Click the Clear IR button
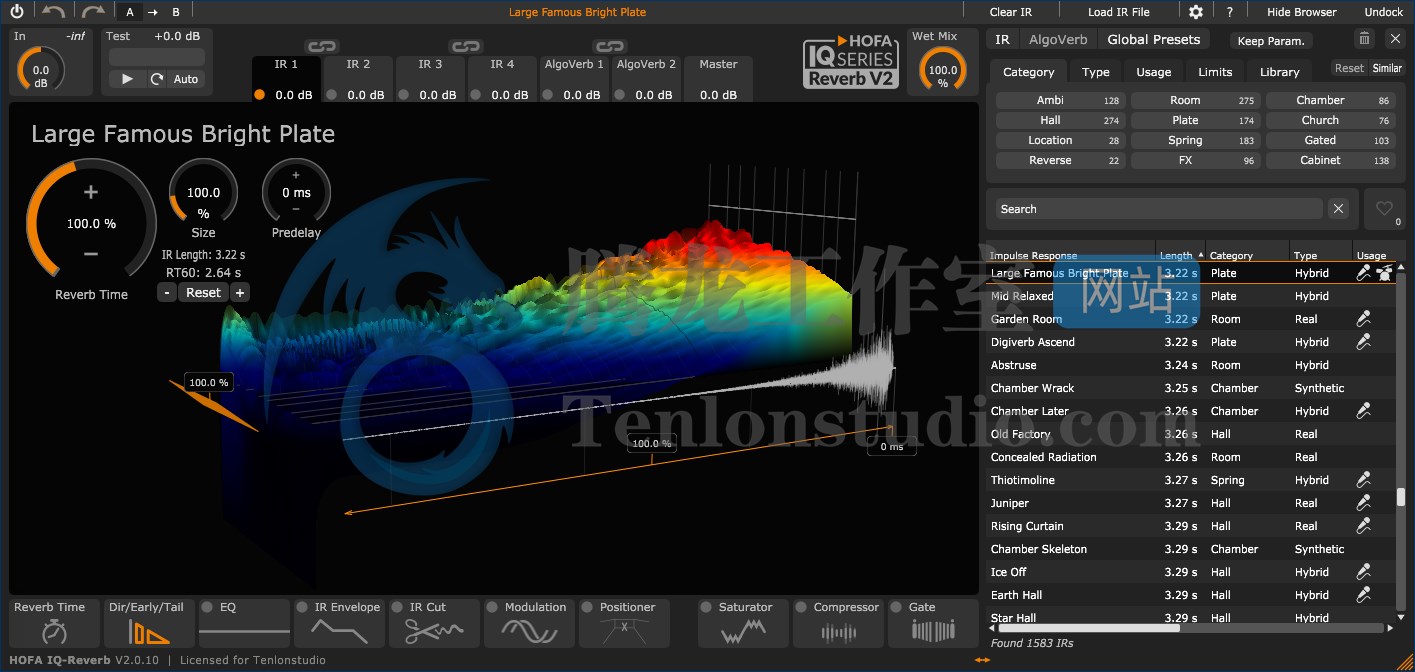 coord(1010,12)
